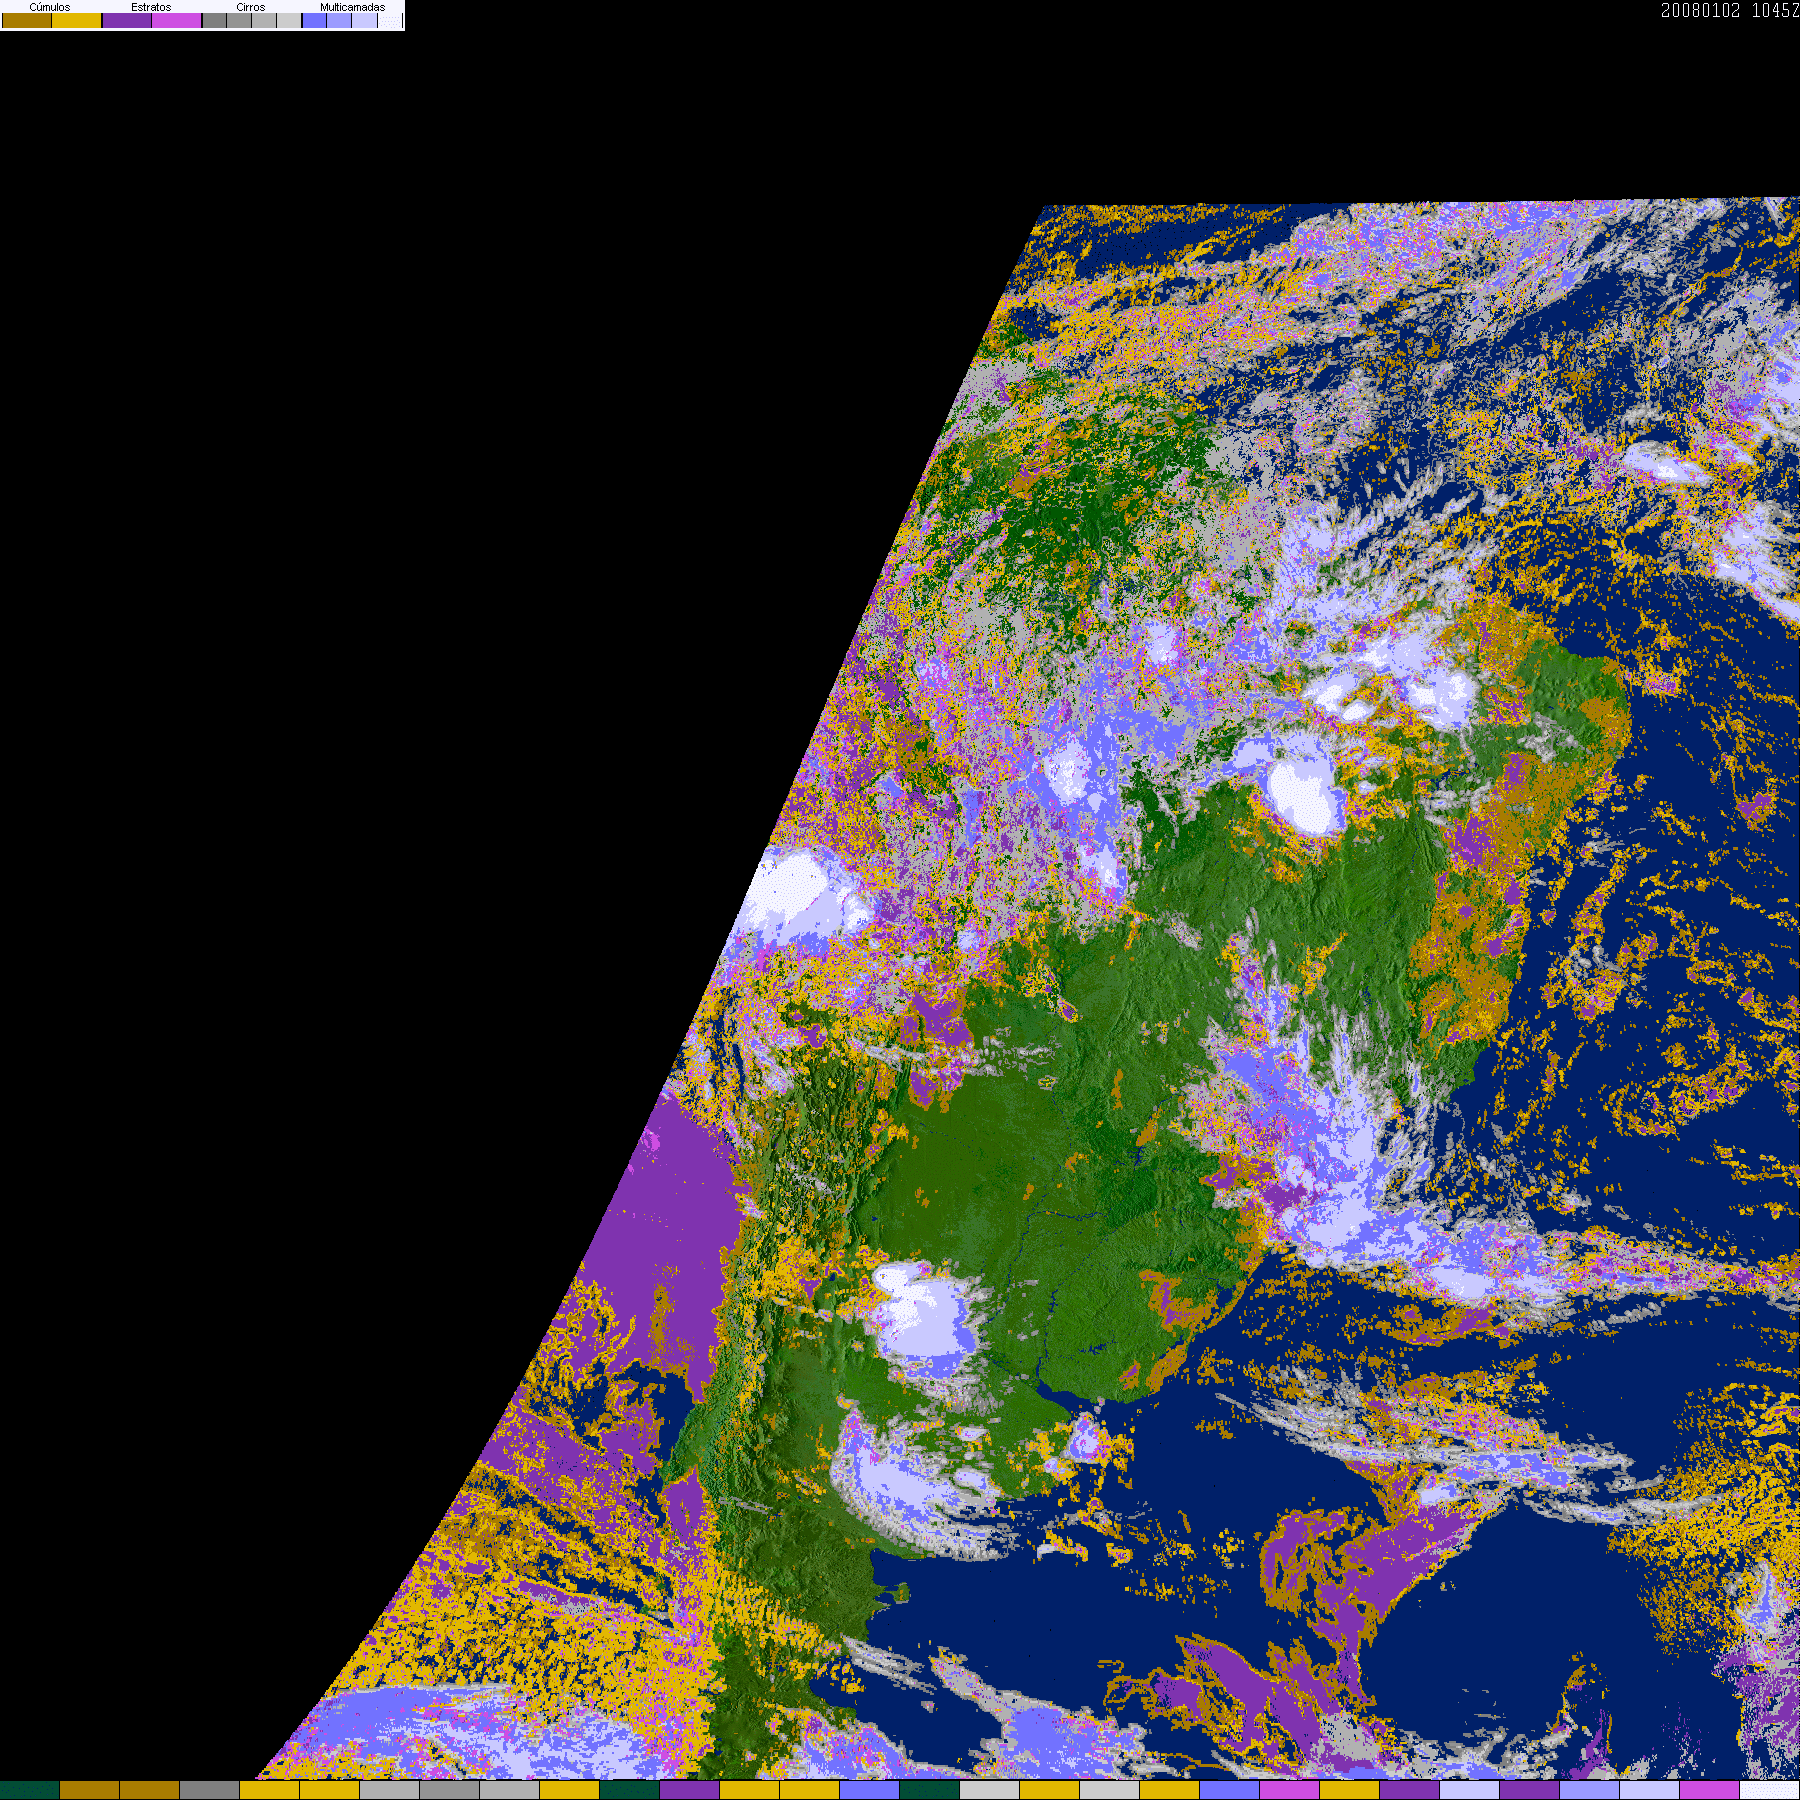The image size is (1800, 1800).
Task: Choose the lightest gray Cirros legend swatch
Action: pos(289,21)
